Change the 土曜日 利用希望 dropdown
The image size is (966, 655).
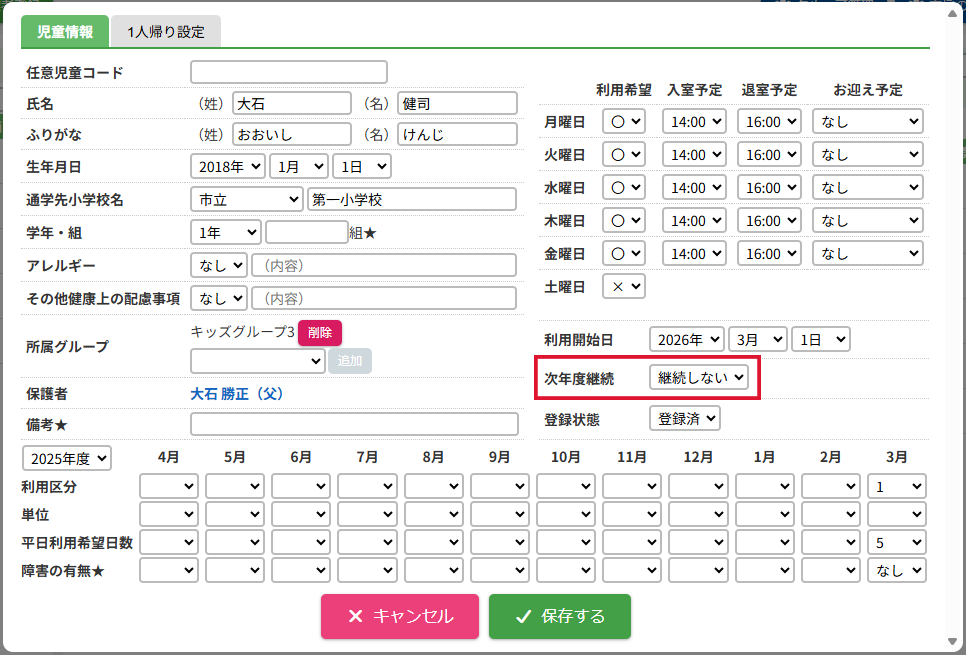click(x=623, y=287)
